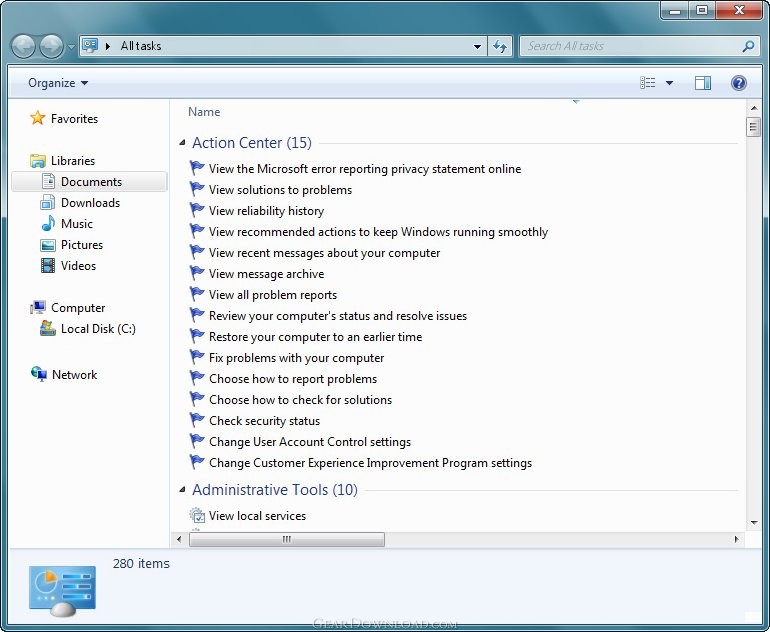770x632 pixels.
Task: Click the Local Disk (C:) drive icon
Action: [48, 328]
